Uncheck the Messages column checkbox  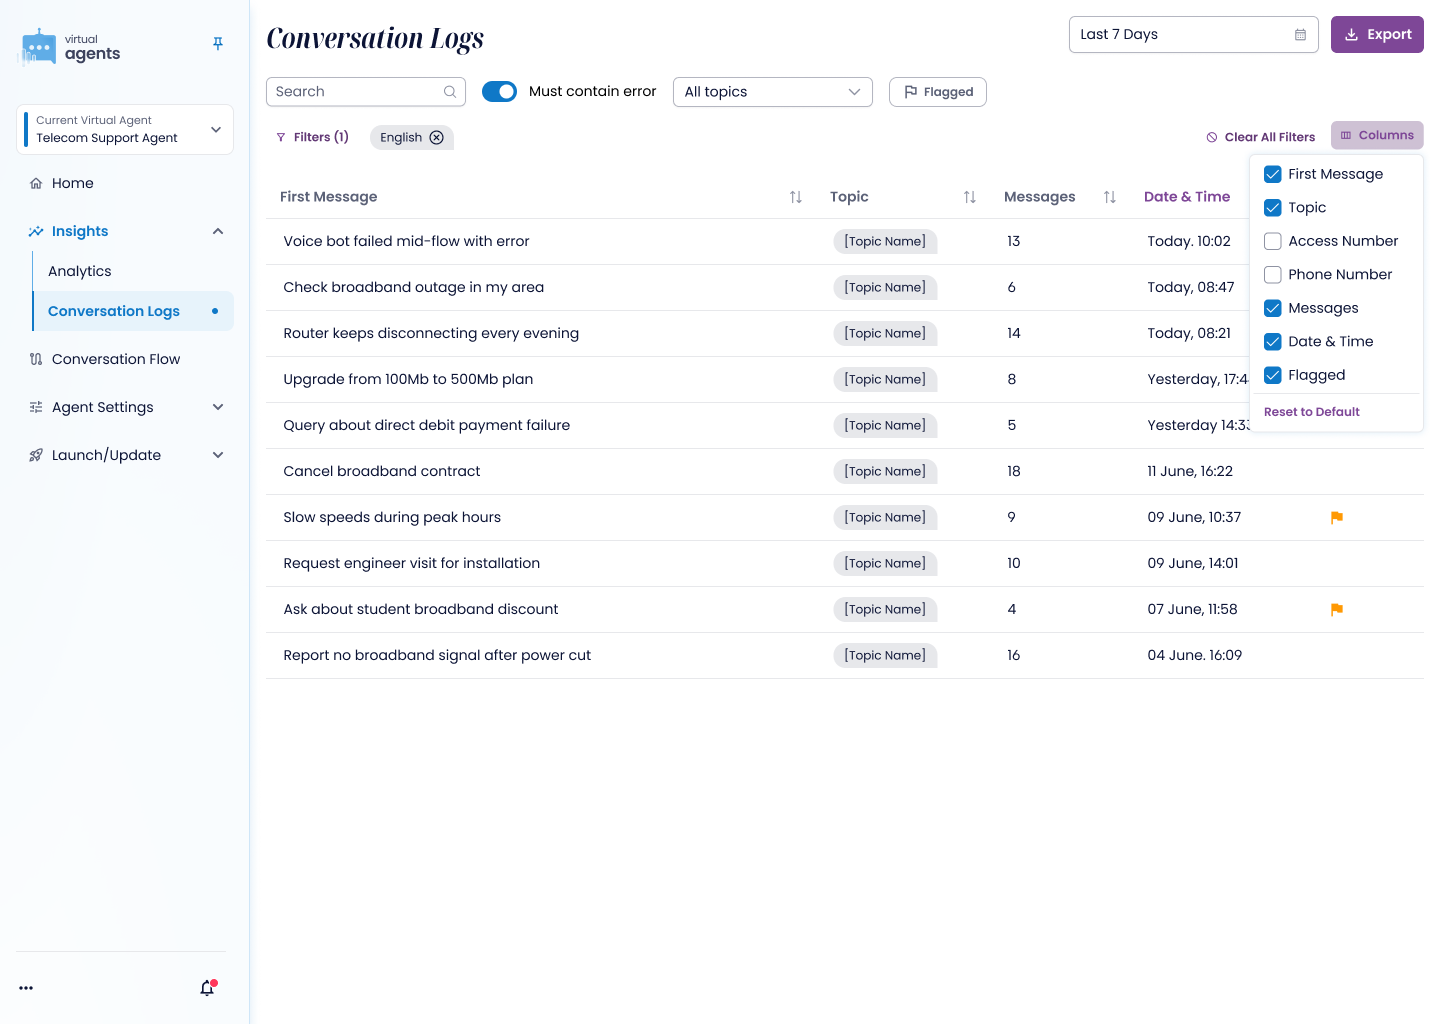click(x=1273, y=308)
